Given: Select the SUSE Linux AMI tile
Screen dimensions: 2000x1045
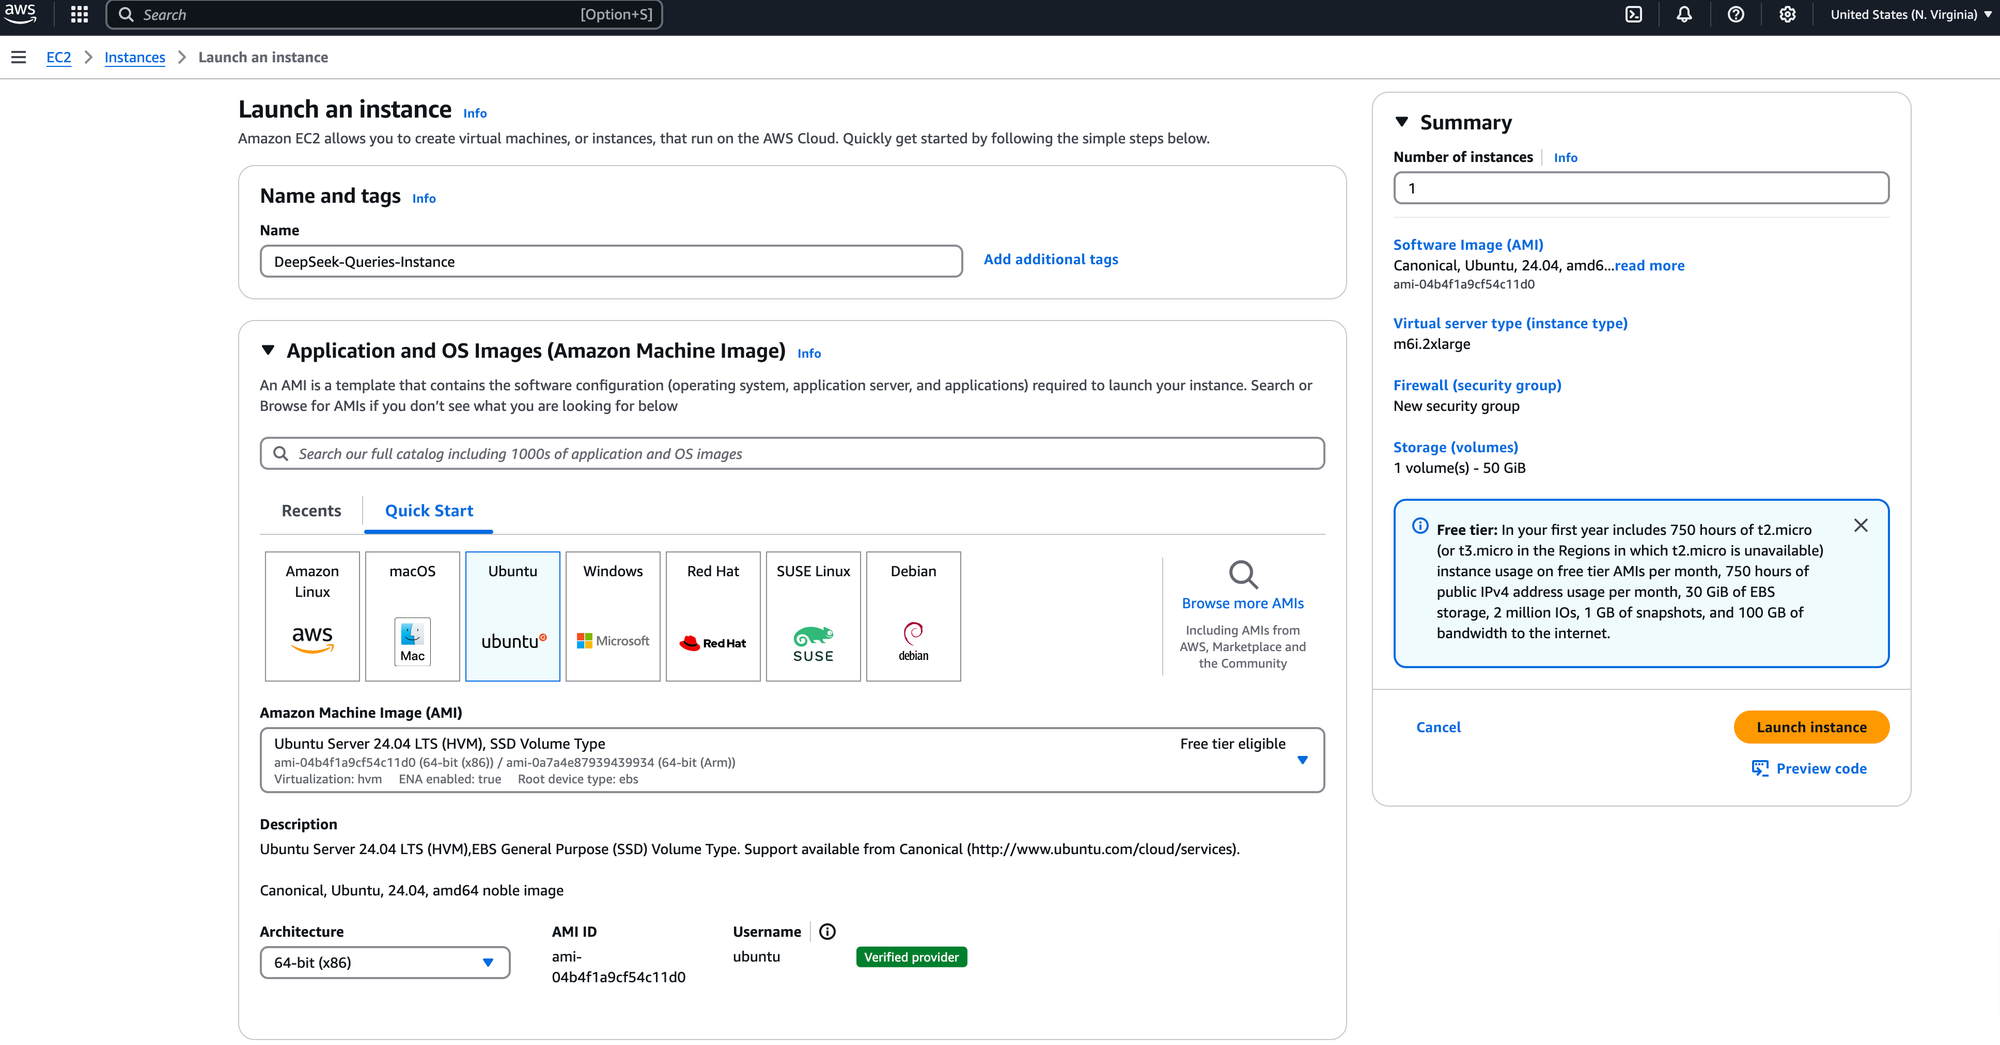Looking at the screenshot, I should (x=813, y=616).
